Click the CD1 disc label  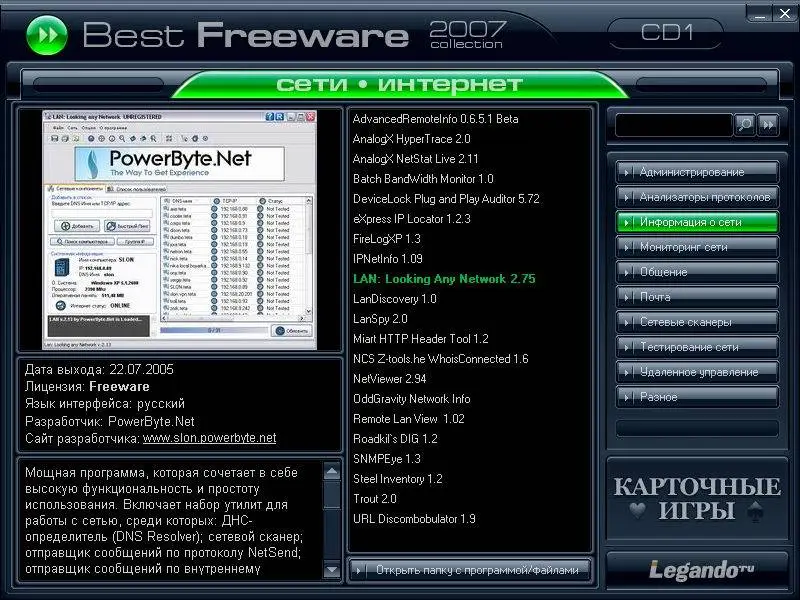click(667, 33)
